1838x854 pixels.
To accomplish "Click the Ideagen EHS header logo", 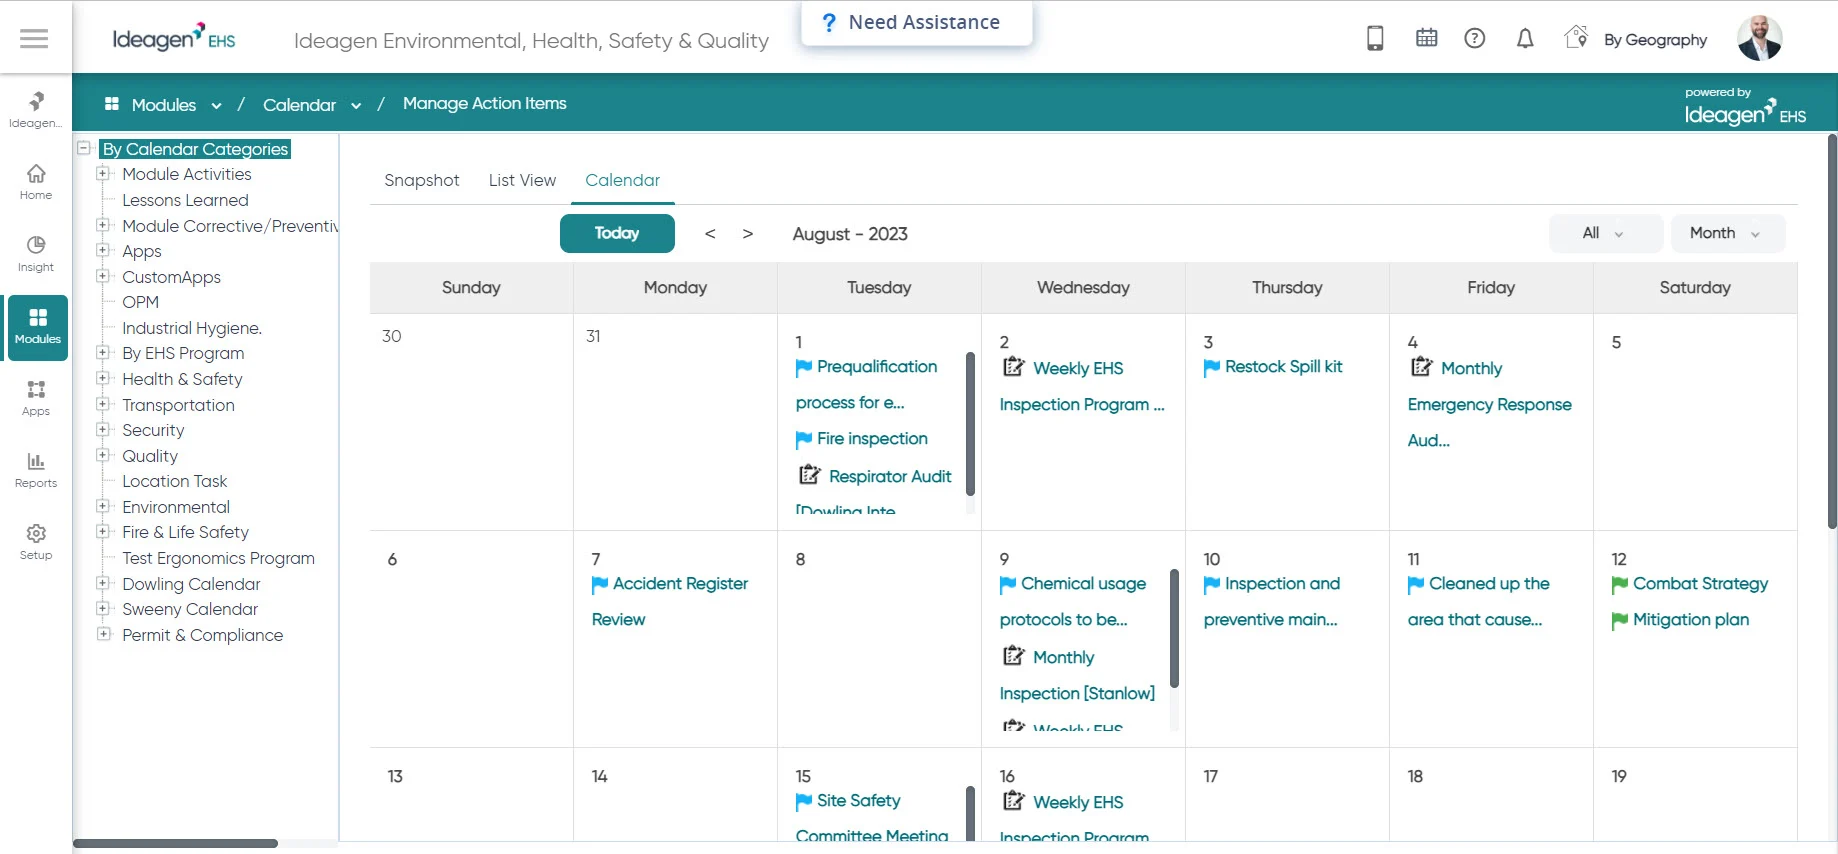I will click(x=174, y=38).
